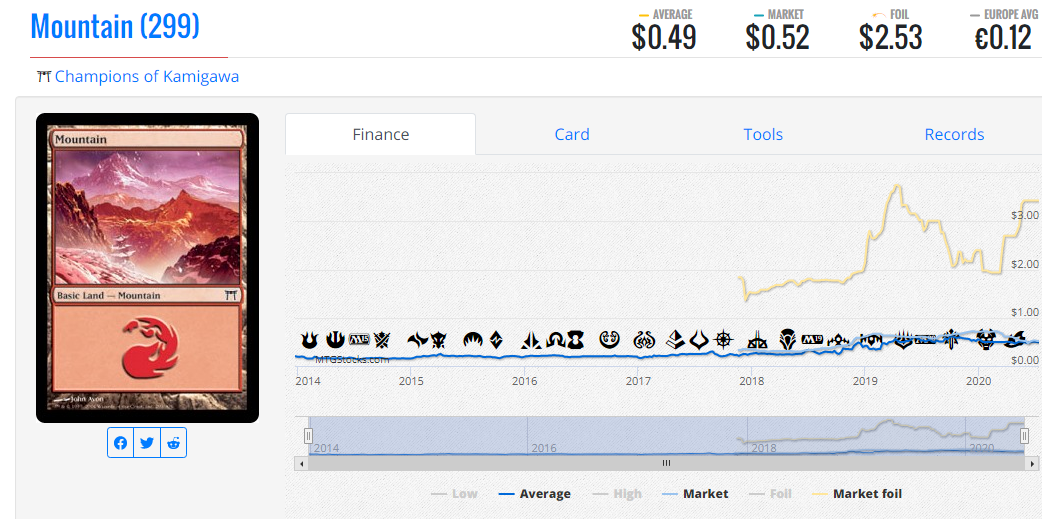Click the compass-shaped Ixalan set symbol
This screenshot has height=519, width=1042.
(724, 340)
